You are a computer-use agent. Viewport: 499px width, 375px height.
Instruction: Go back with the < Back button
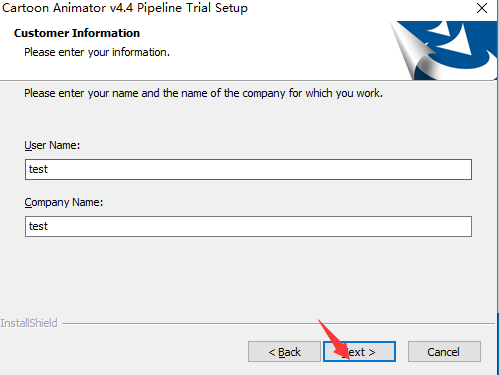click(x=284, y=351)
